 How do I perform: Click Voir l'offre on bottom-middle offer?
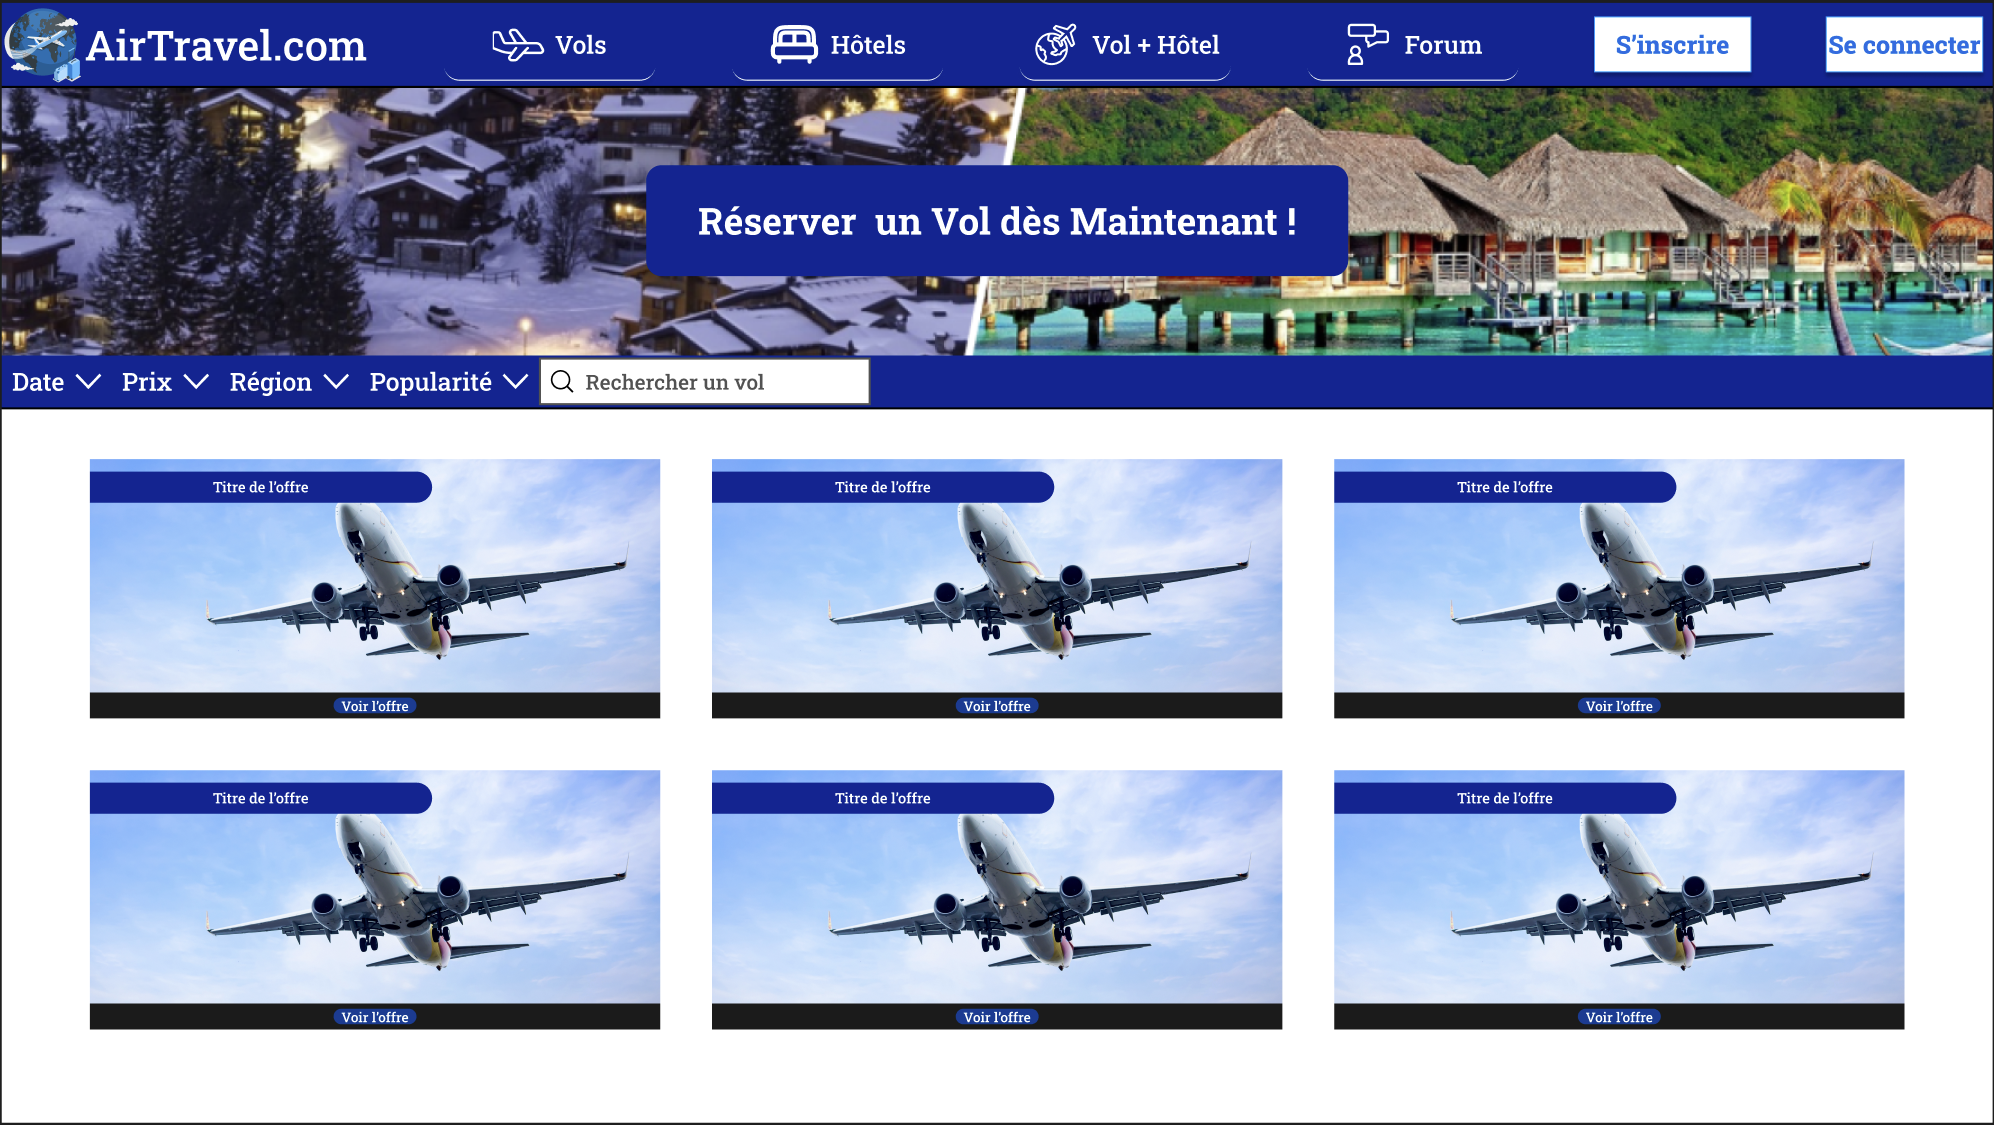[x=997, y=1017]
